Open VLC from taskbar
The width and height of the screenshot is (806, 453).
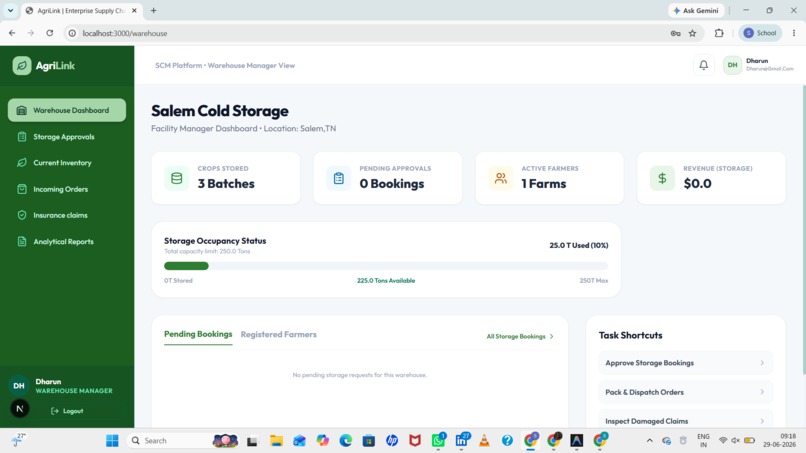point(484,441)
